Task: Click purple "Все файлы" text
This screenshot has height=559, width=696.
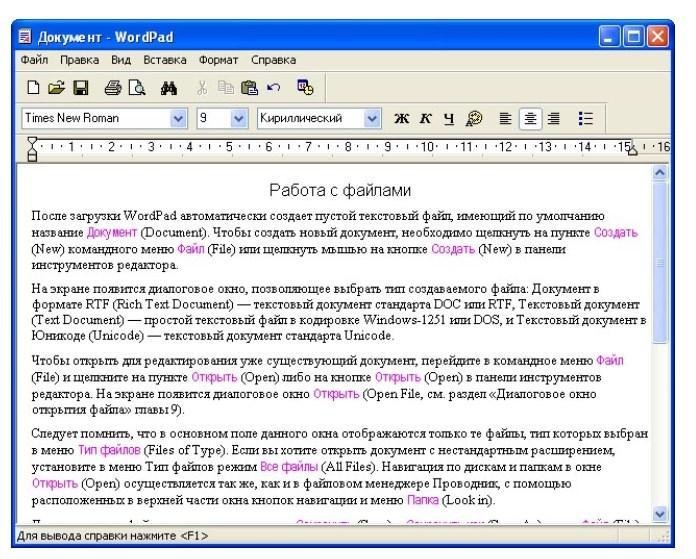Action: coord(289,467)
